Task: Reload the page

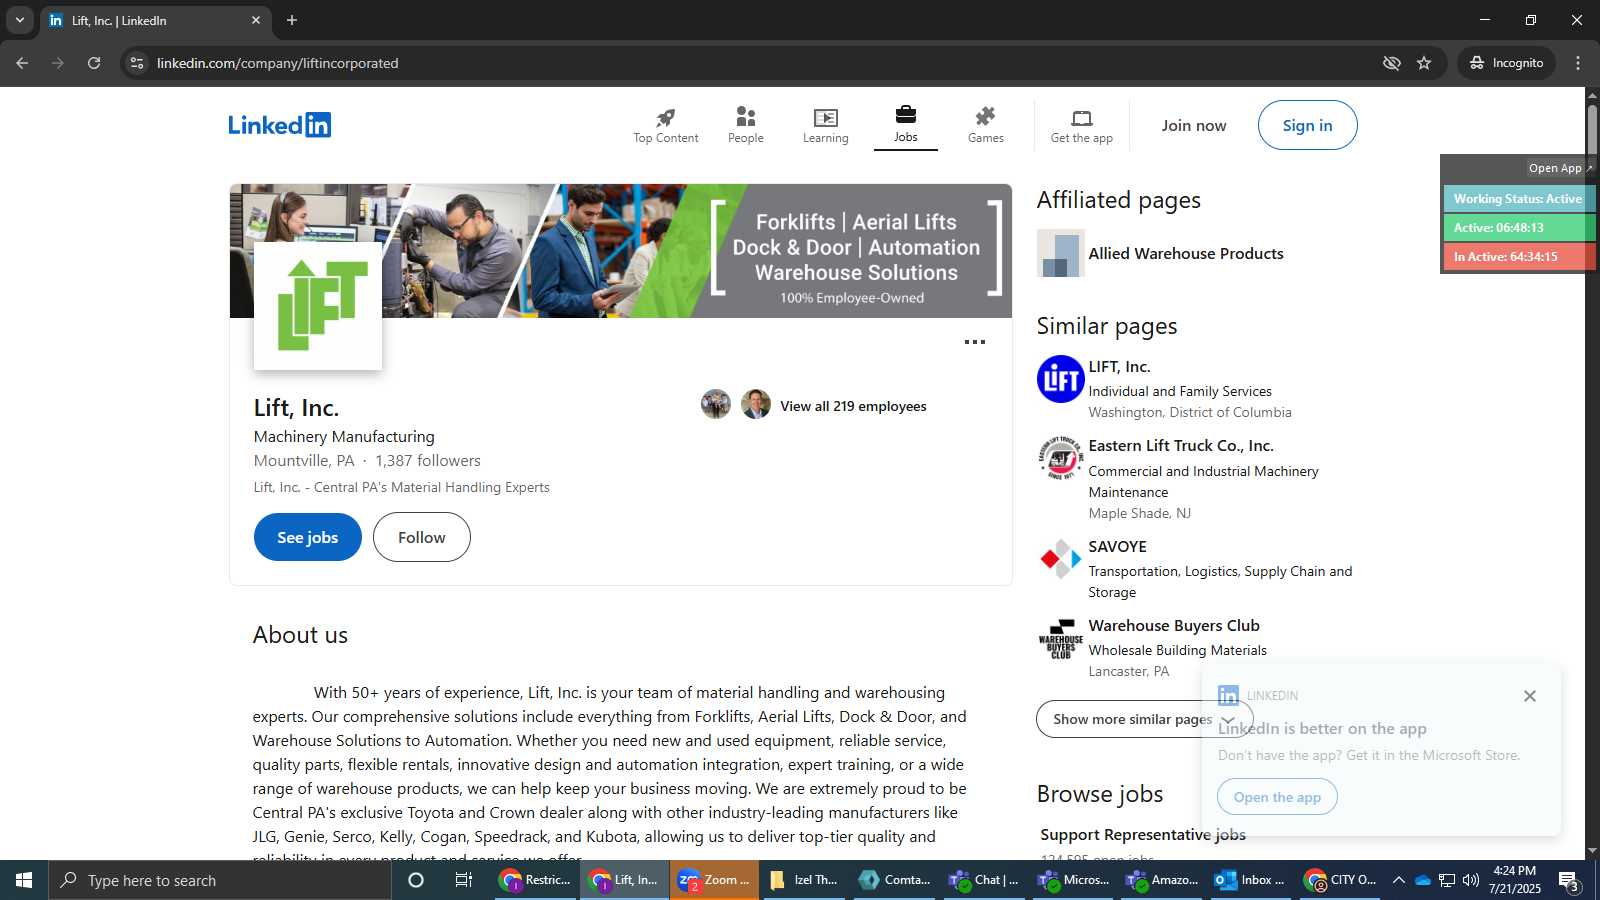Action: click(94, 63)
